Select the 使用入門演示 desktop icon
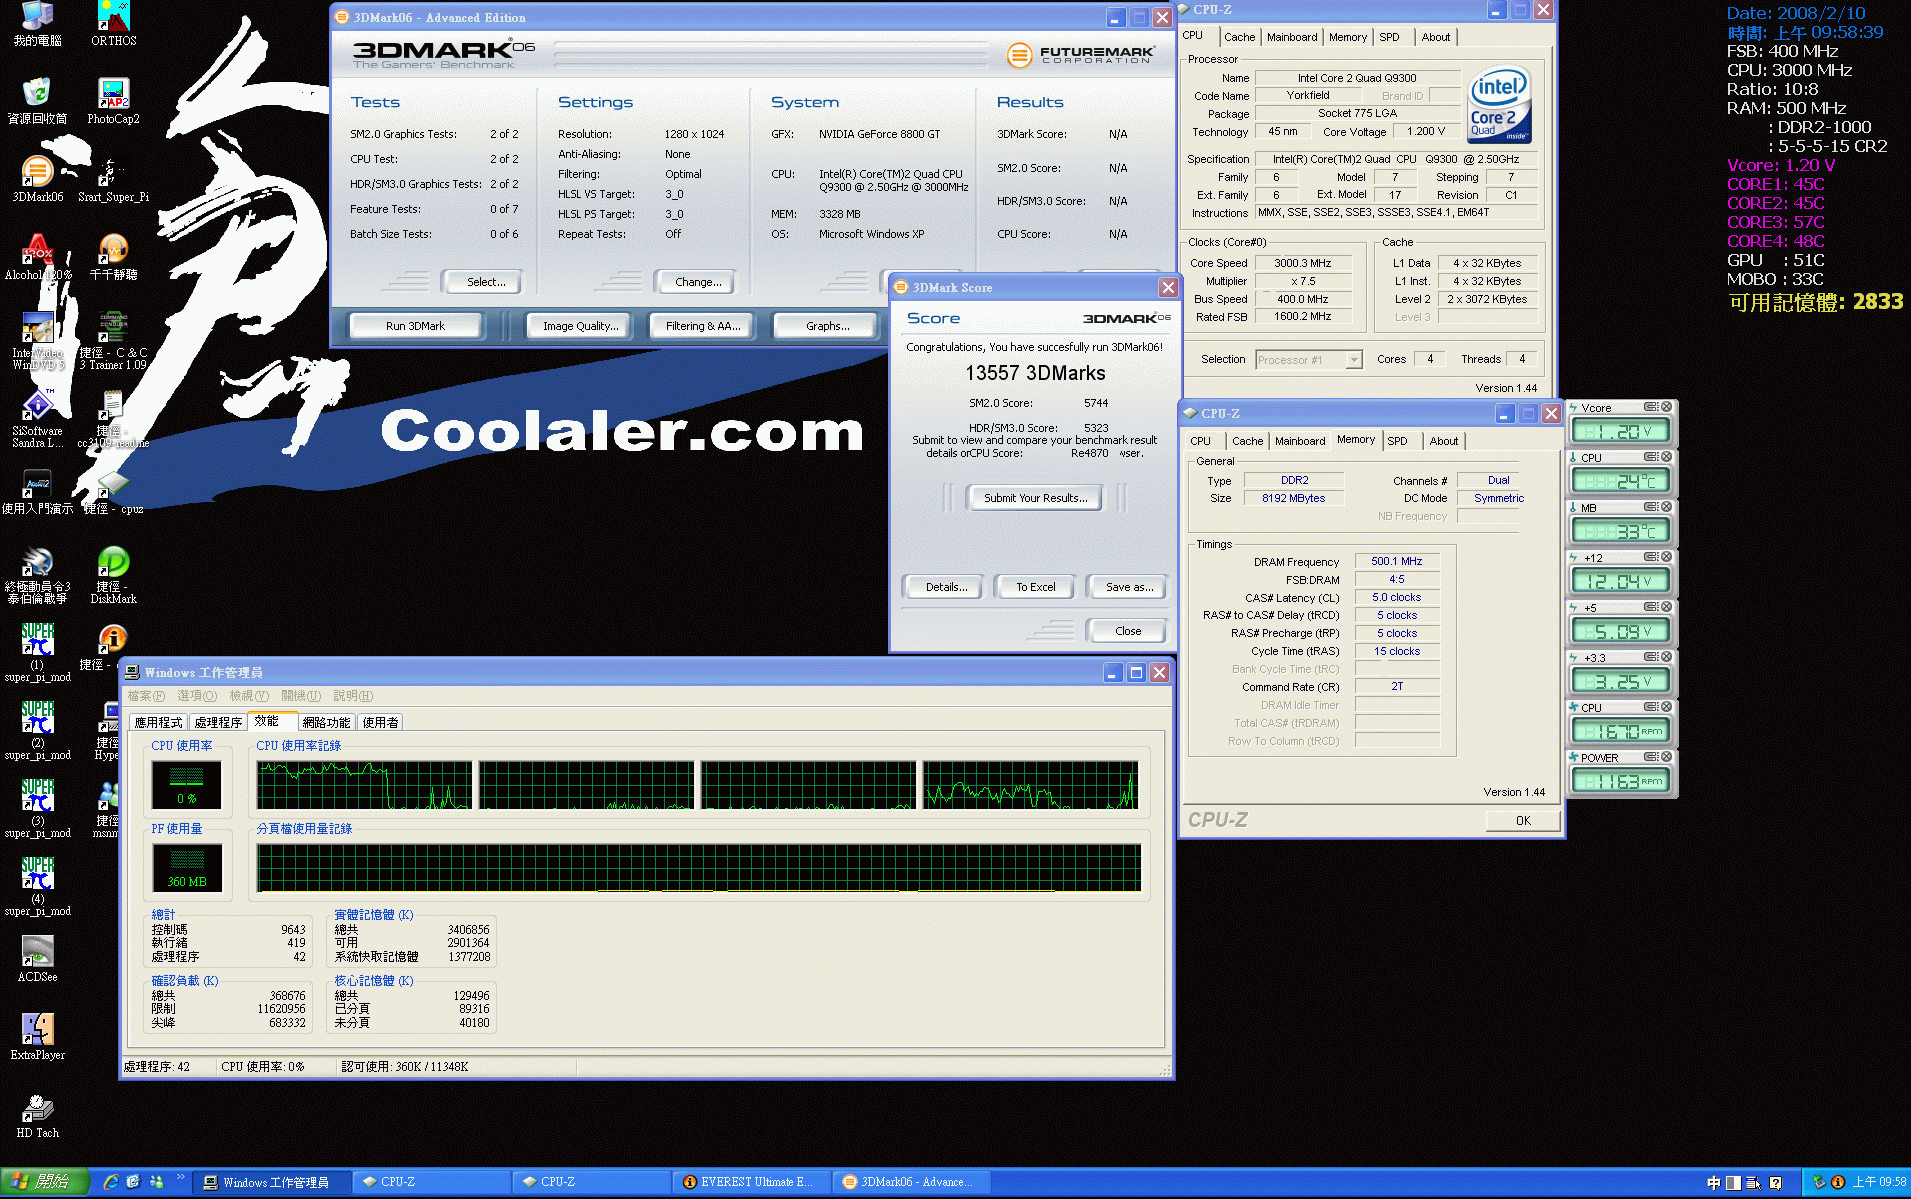1911x1199 pixels. [37, 490]
